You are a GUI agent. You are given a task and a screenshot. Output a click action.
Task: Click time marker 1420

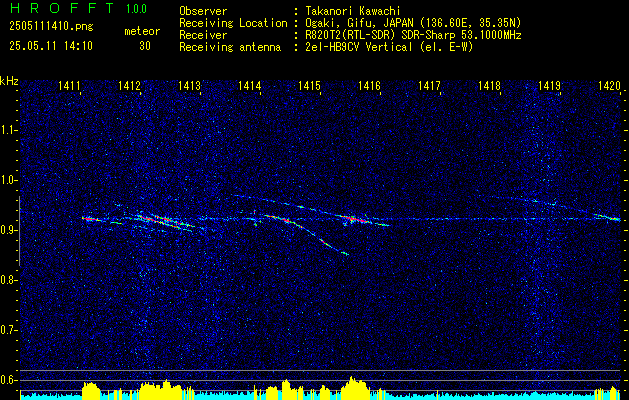[x=609, y=85]
